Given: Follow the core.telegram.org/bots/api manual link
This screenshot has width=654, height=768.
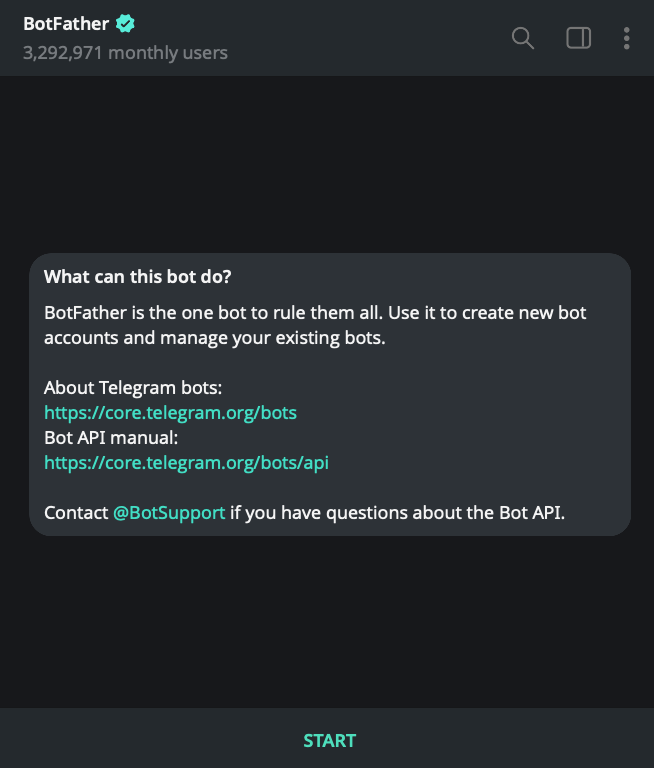Looking at the screenshot, I should coord(186,462).
